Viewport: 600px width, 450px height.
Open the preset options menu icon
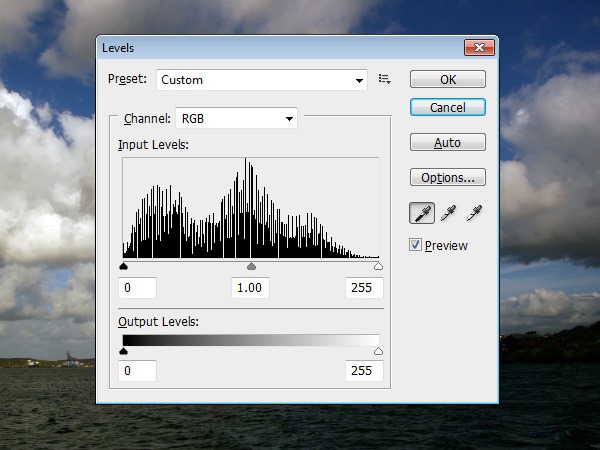pyautogui.click(x=384, y=79)
